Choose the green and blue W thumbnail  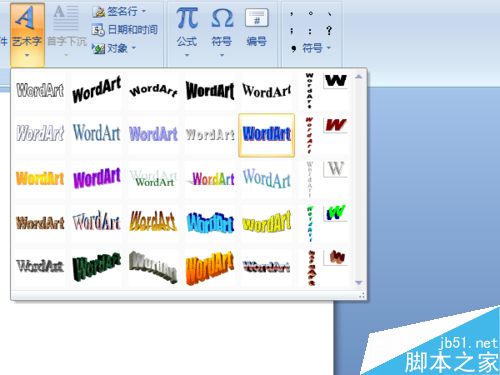(x=336, y=213)
